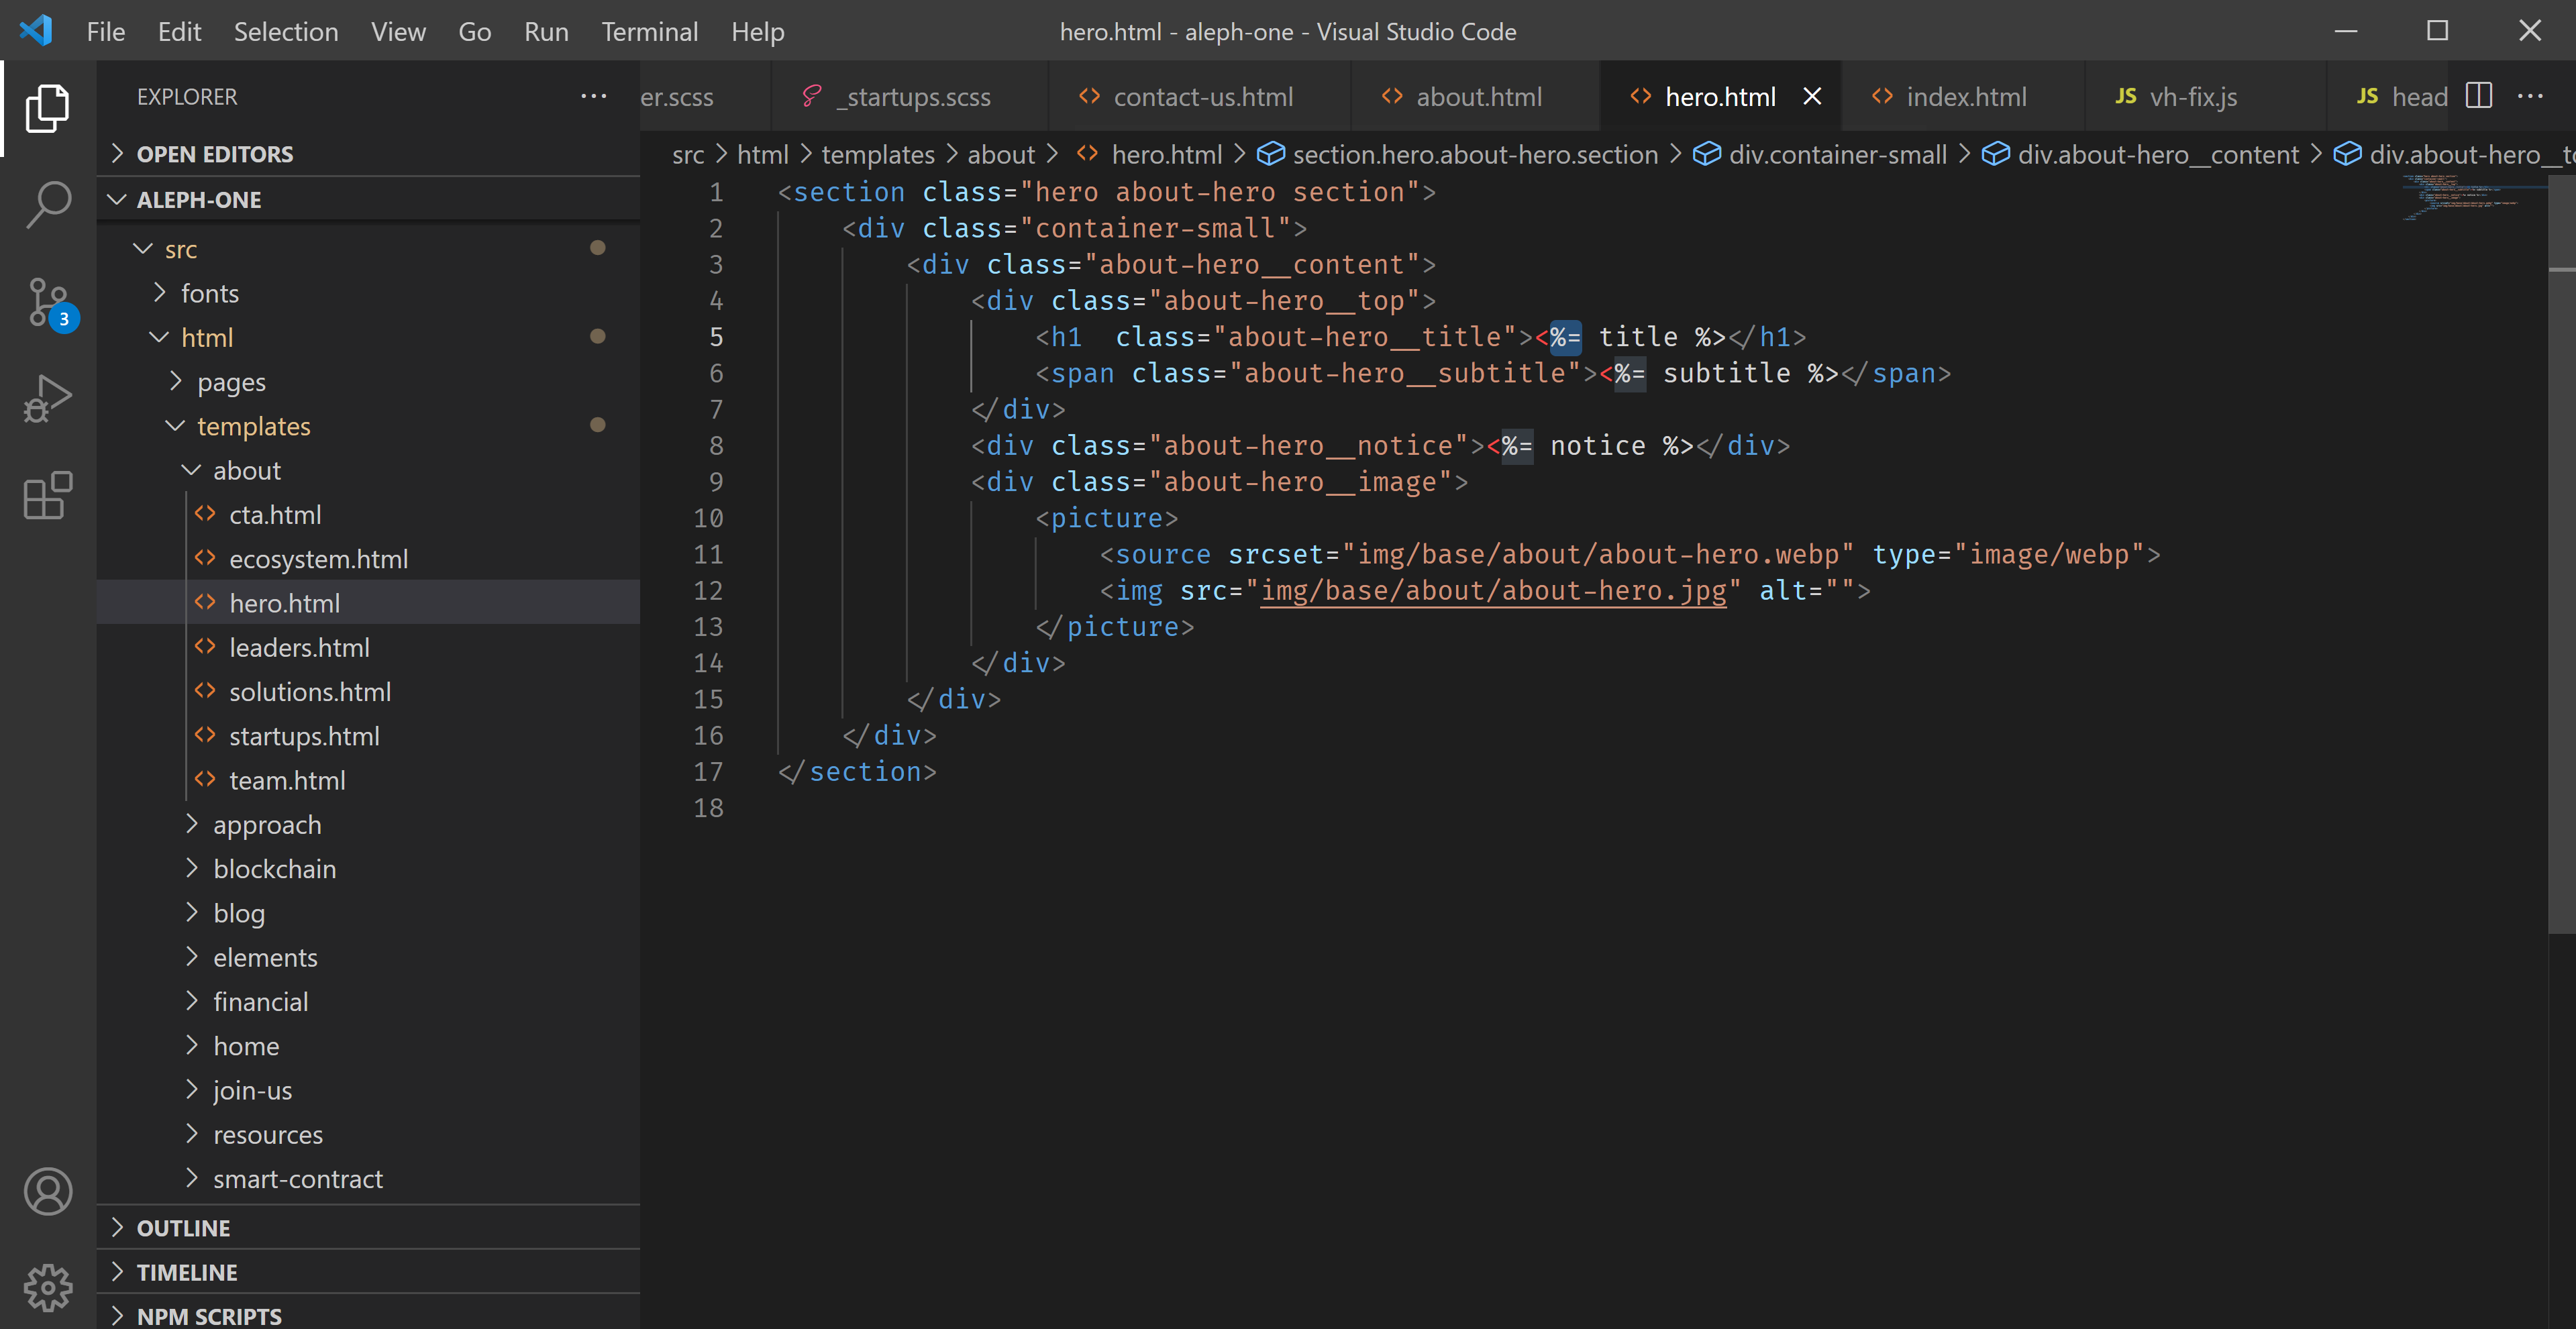Click the JS icon on vh-fix.js tab

2126,96
